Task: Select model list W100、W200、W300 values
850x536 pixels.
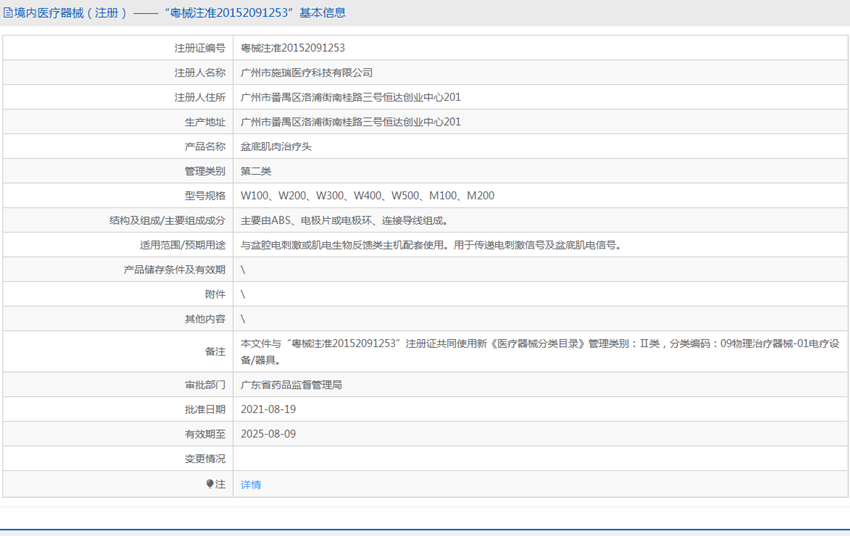Action: [367, 196]
